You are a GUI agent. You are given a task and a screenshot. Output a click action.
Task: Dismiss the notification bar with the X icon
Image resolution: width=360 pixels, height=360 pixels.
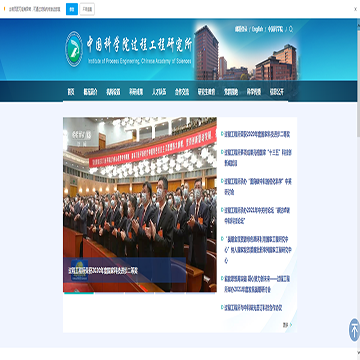[355, 9]
